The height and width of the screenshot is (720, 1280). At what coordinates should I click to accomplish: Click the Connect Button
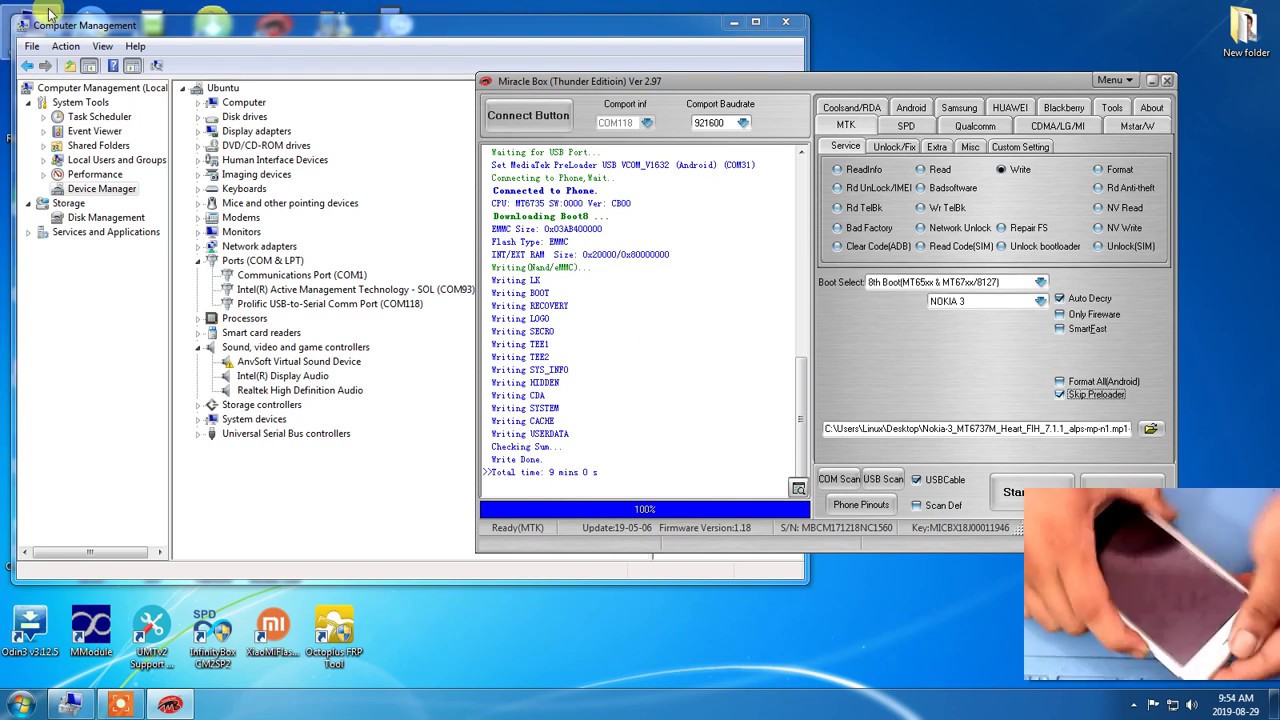pyautogui.click(x=528, y=116)
